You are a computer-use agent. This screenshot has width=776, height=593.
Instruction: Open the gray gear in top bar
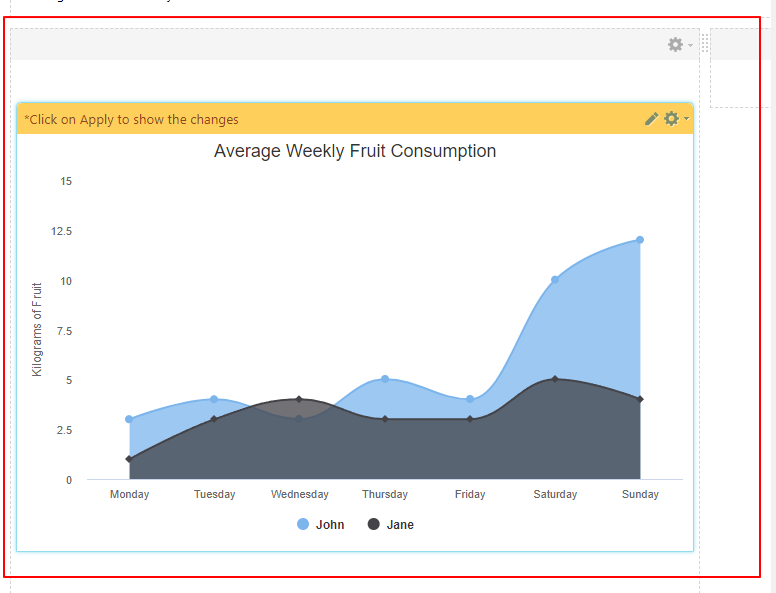(x=675, y=45)
